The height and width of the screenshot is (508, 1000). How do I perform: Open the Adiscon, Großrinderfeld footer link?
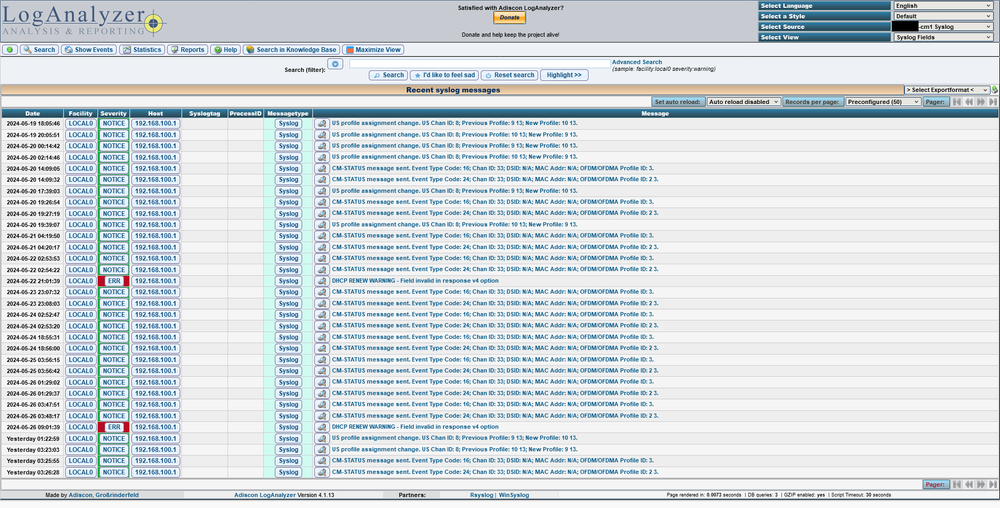[103, 495]
